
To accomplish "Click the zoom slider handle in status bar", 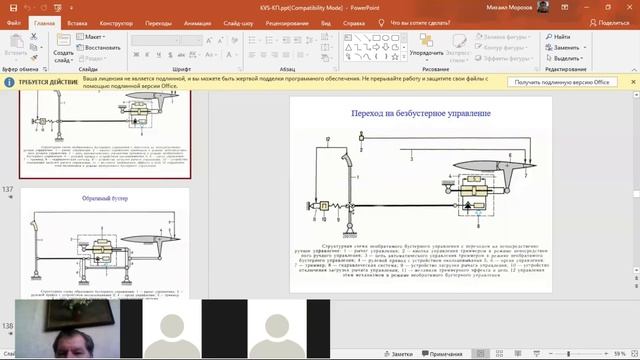I will 568,353.
